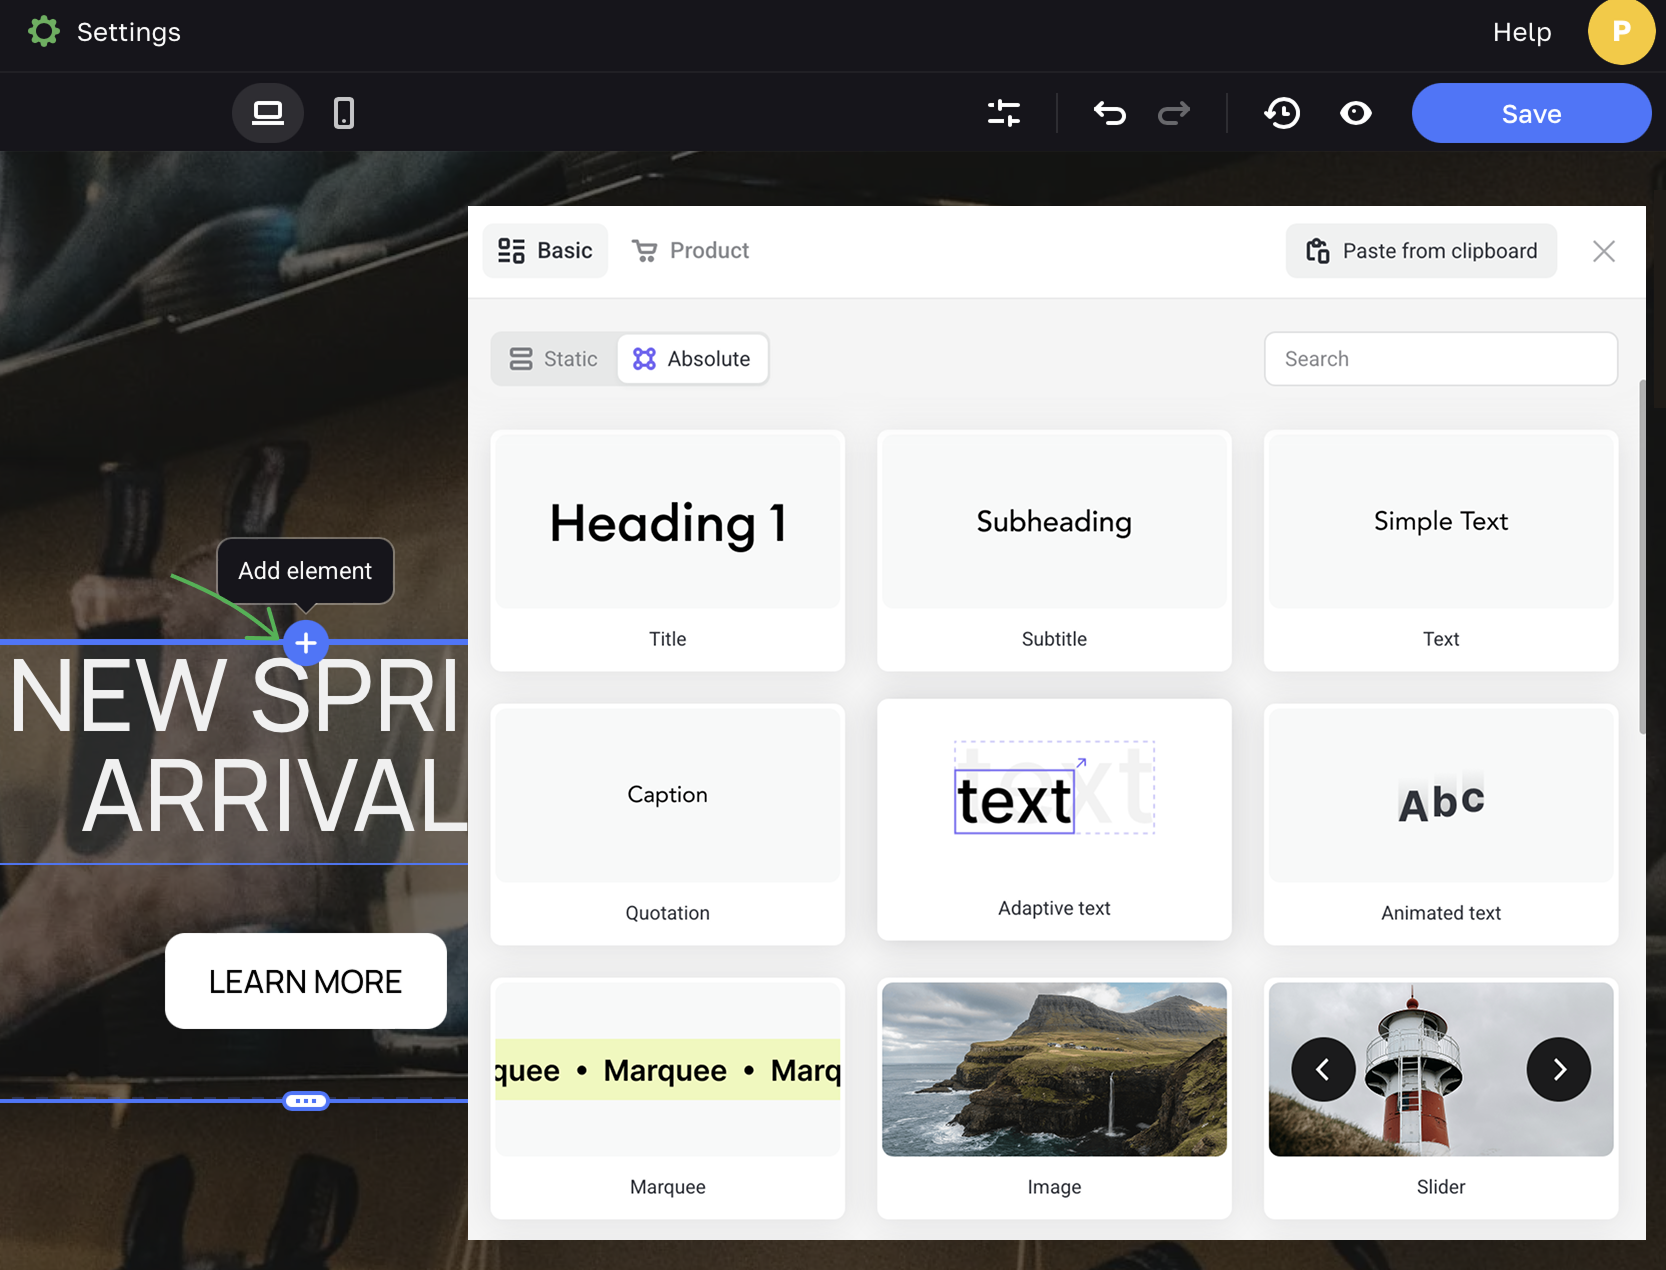Open version history clock icon

point(1282,113)
